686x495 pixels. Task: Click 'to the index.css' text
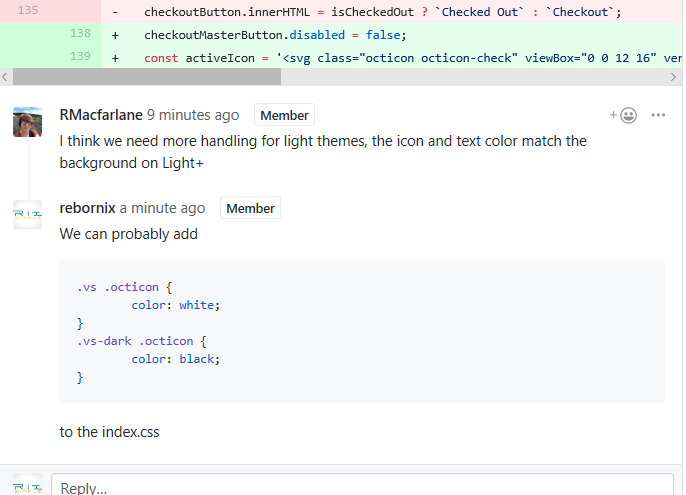tap(109, 432)
